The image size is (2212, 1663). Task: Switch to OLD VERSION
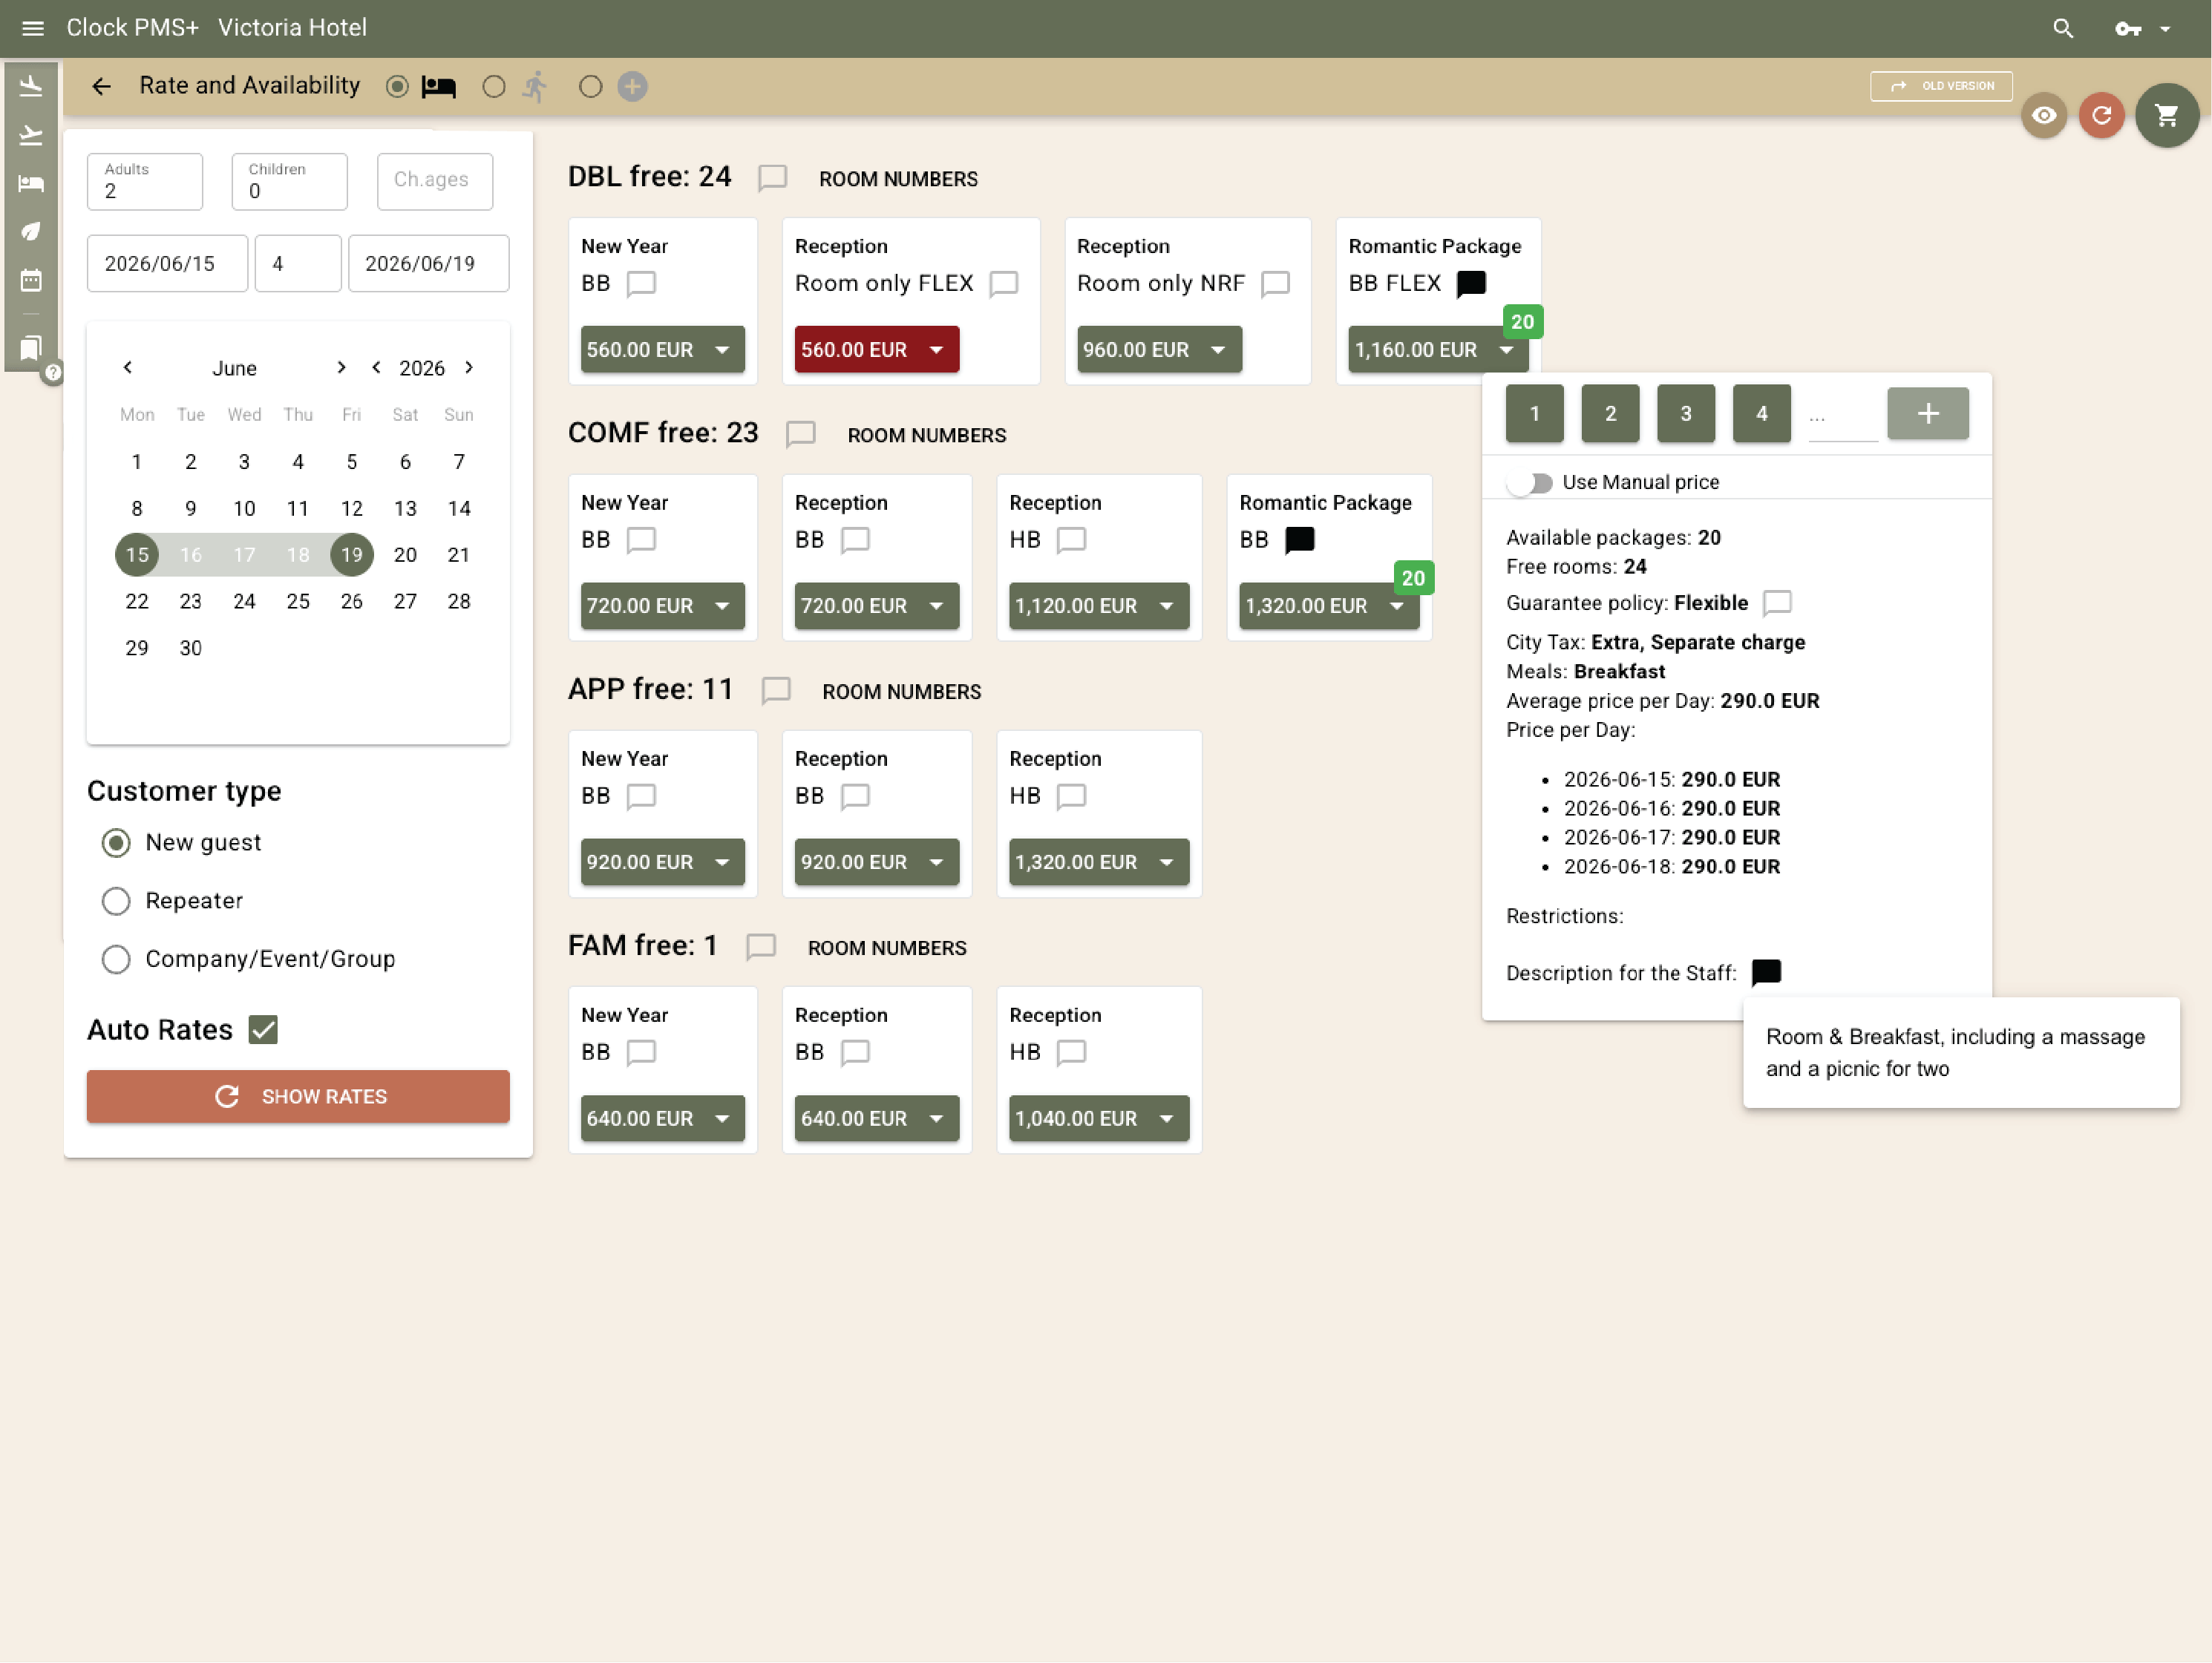[x=1940, y=86]
